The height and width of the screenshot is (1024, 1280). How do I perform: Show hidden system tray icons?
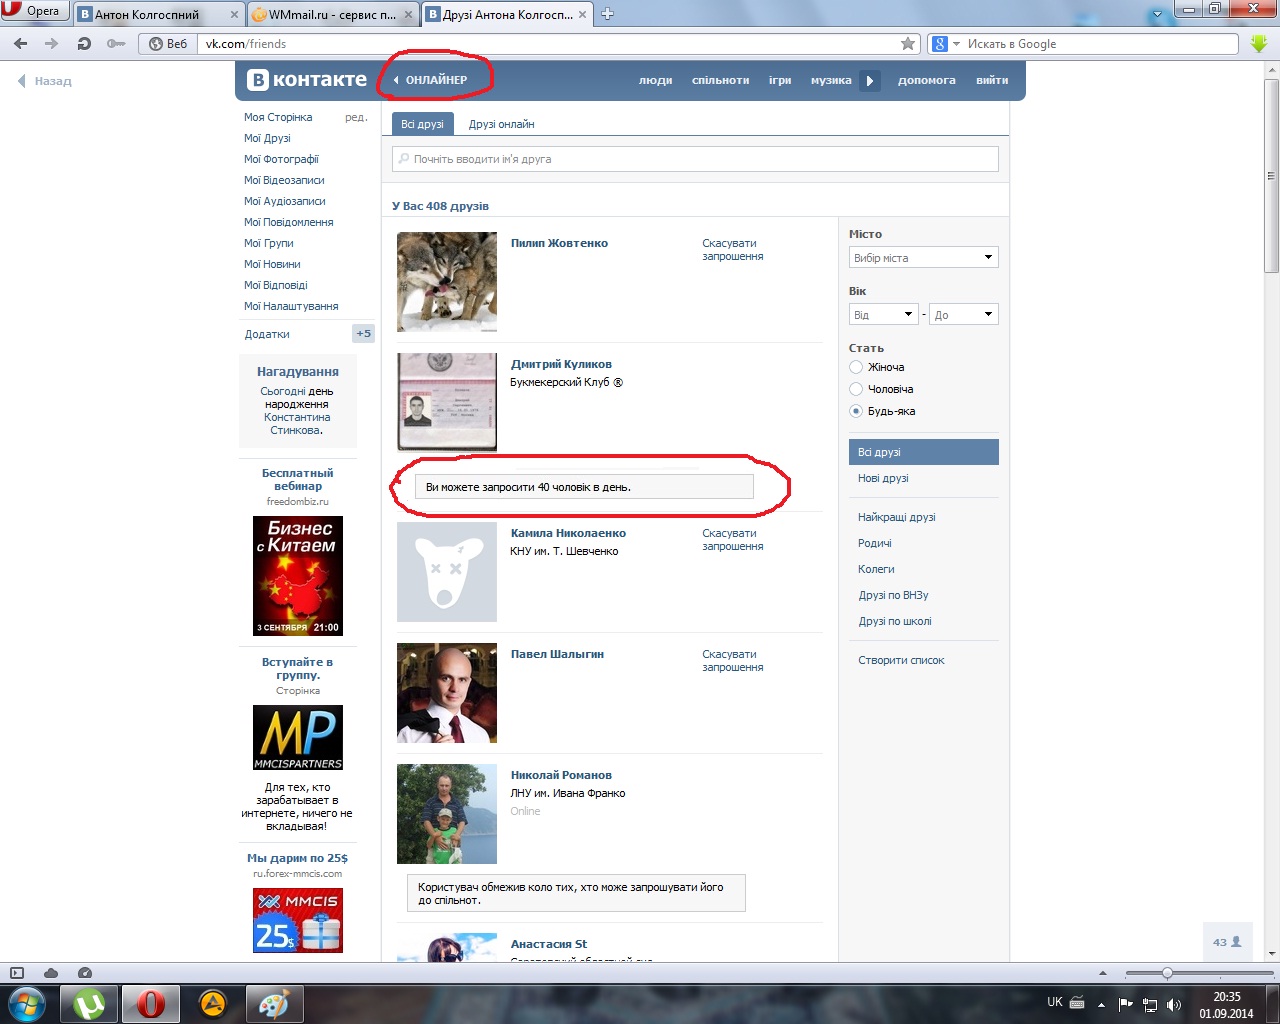point(1101,1004)
